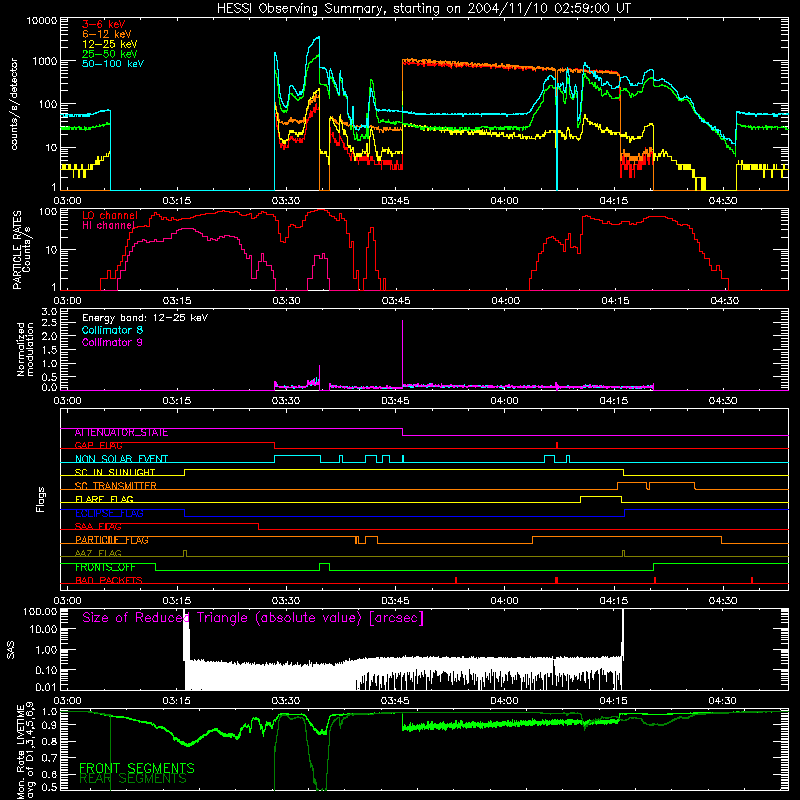This screenshot has width=800, height=800.
Task: Click the Size of Reduced Triangle caption
Action: [253, 618]
